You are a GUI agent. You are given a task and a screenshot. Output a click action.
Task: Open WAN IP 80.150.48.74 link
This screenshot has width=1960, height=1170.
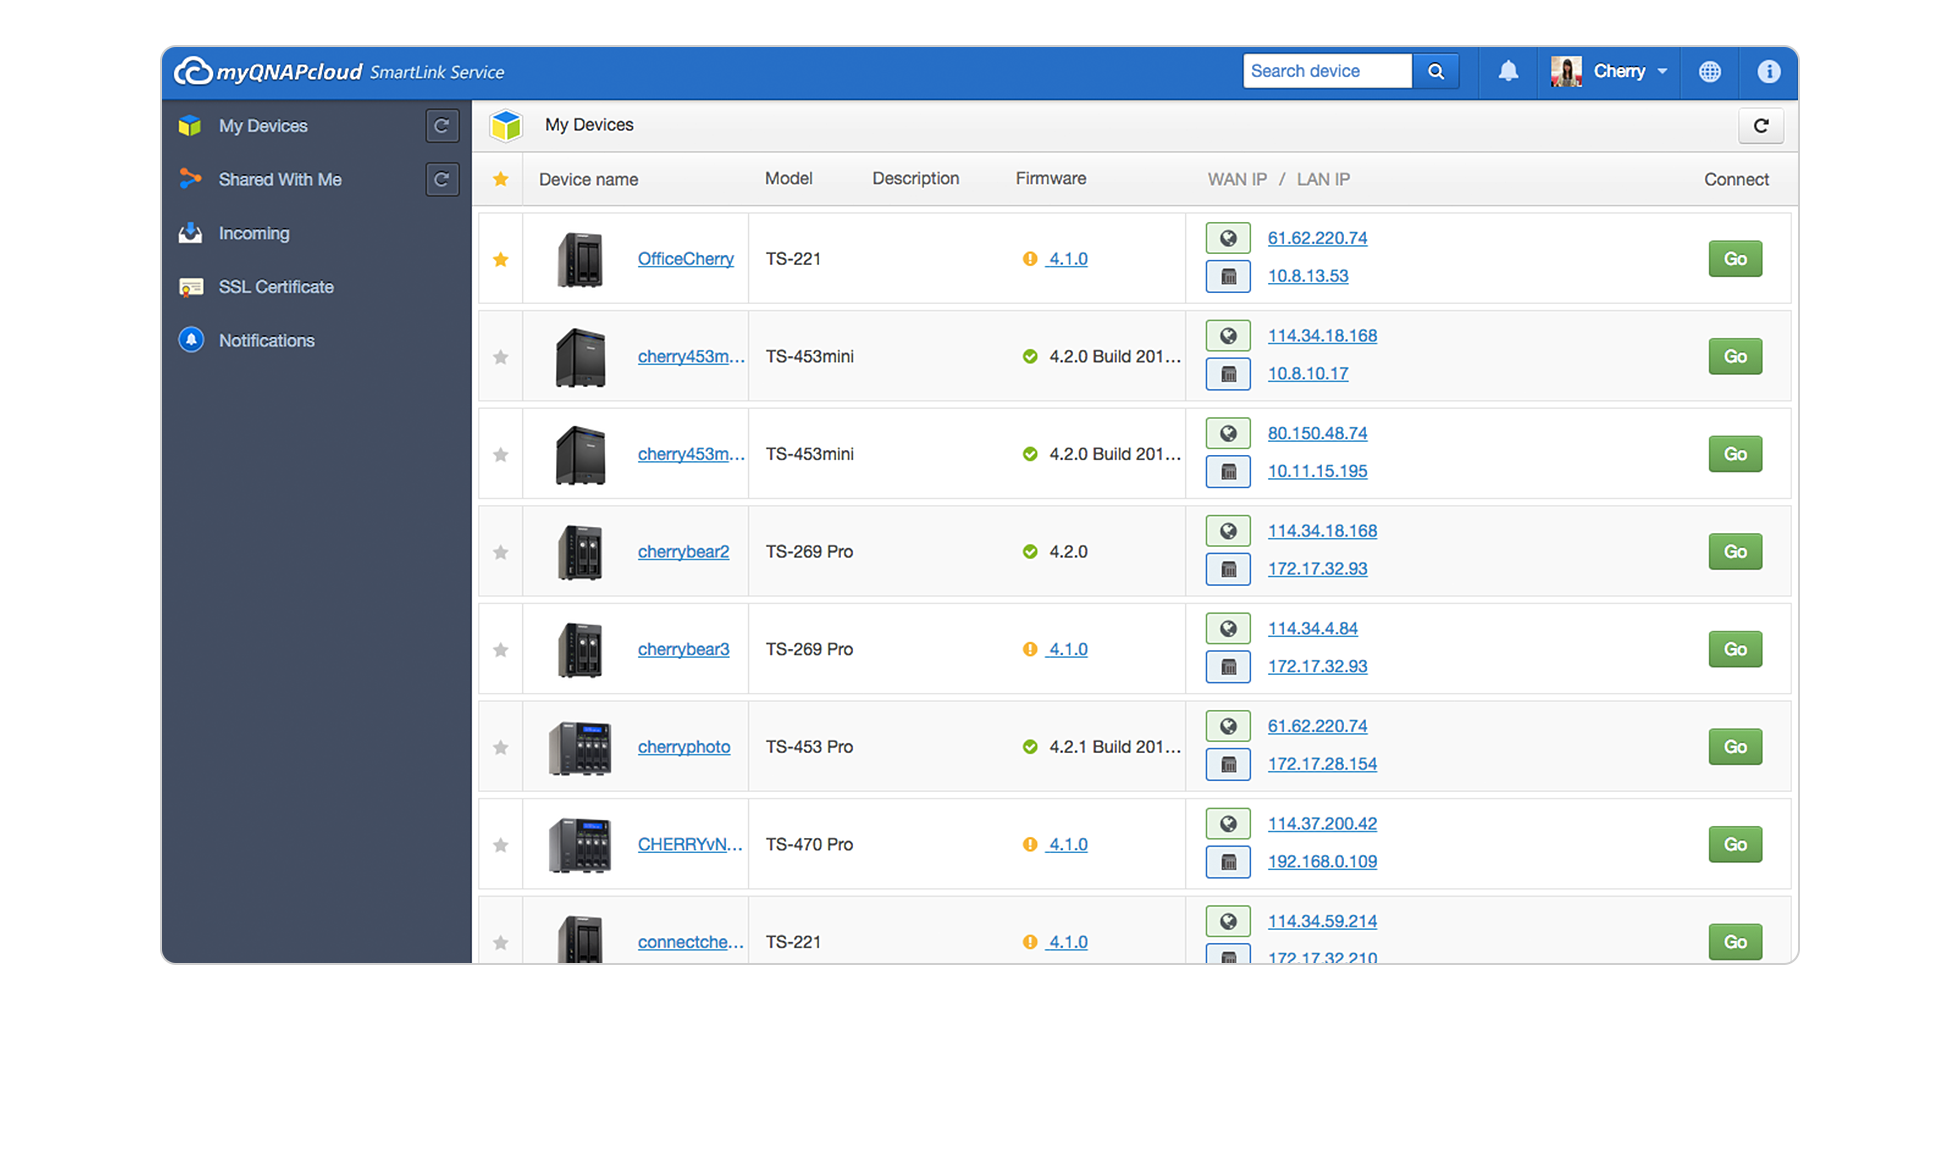tap(1317, 433)
